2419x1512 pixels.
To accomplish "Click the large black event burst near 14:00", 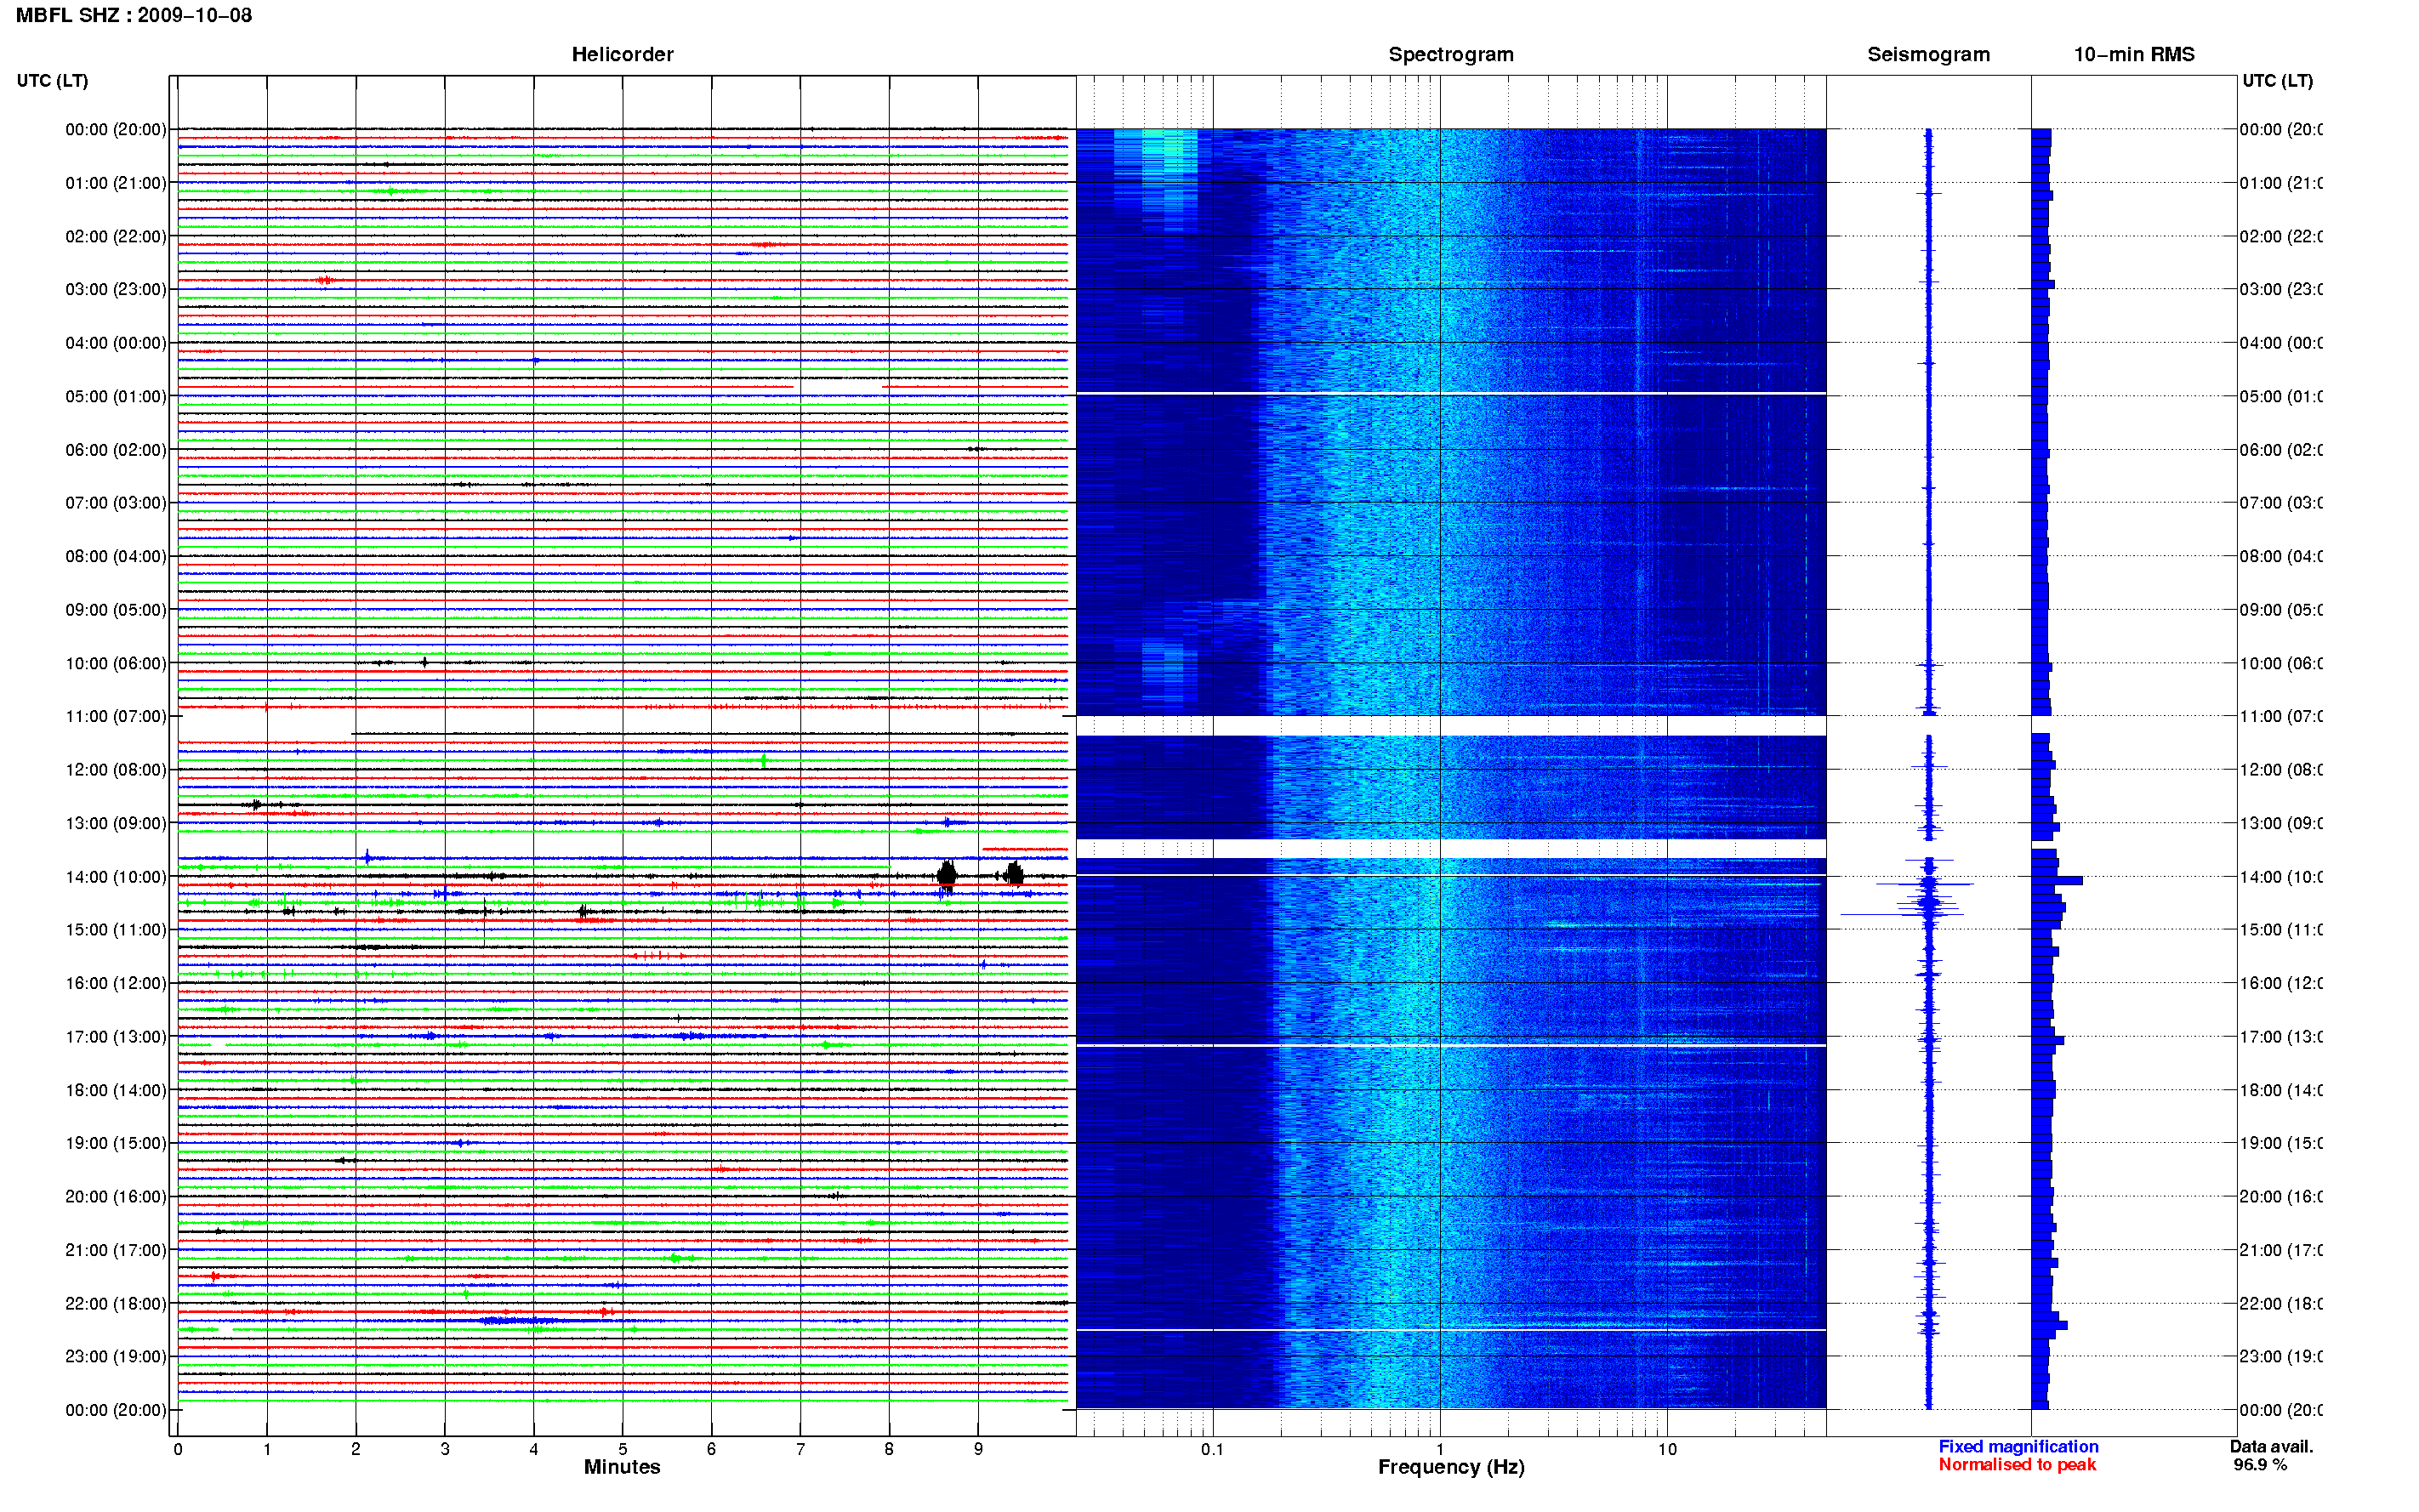I will 946,875.
